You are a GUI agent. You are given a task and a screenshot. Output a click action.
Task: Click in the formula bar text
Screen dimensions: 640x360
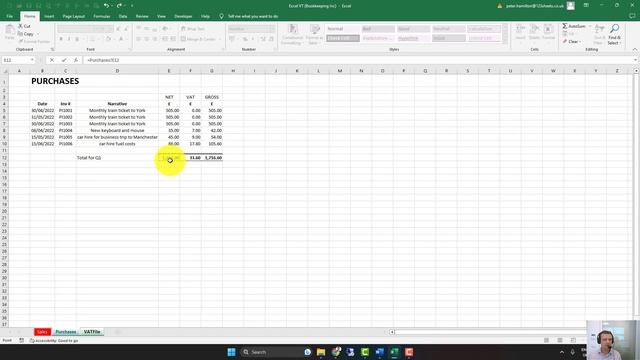point(103,60)
